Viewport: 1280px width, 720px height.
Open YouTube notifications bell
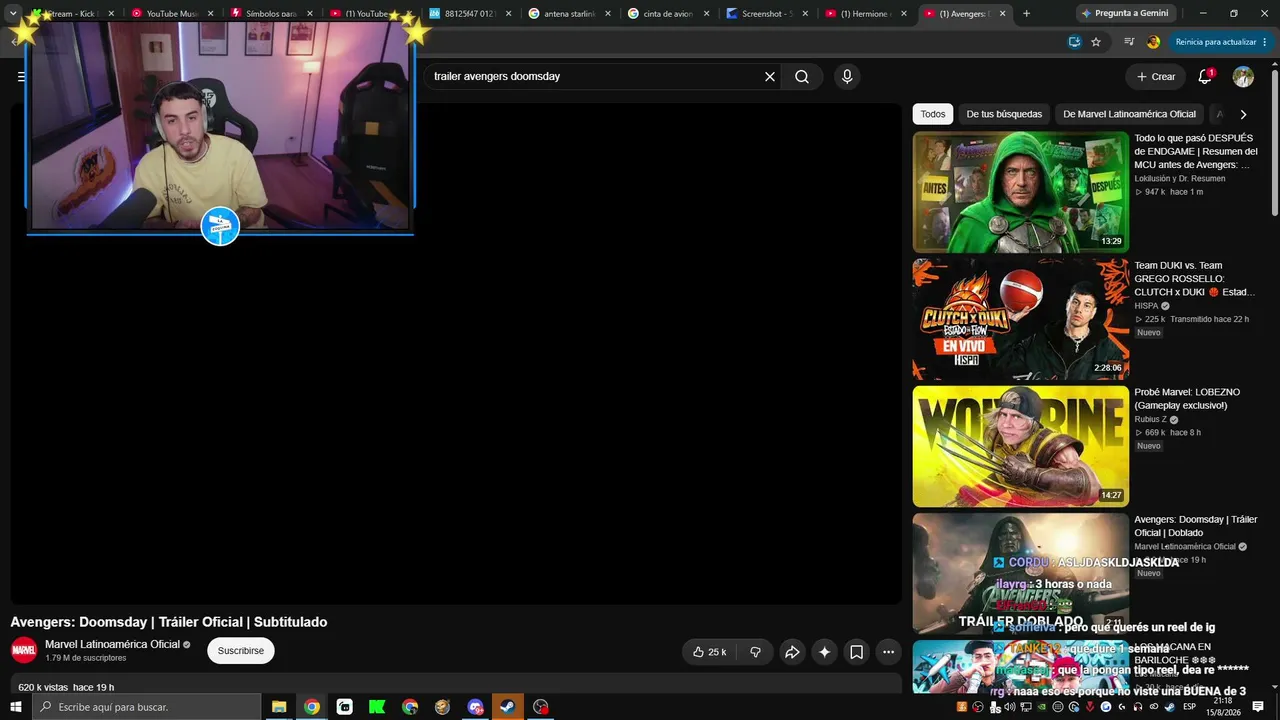coord(1205,77)
